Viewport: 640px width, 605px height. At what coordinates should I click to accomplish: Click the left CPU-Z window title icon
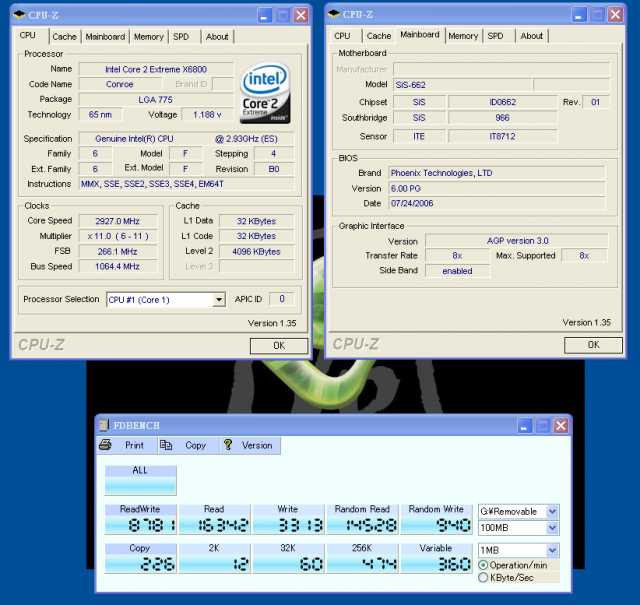point(19,15)
